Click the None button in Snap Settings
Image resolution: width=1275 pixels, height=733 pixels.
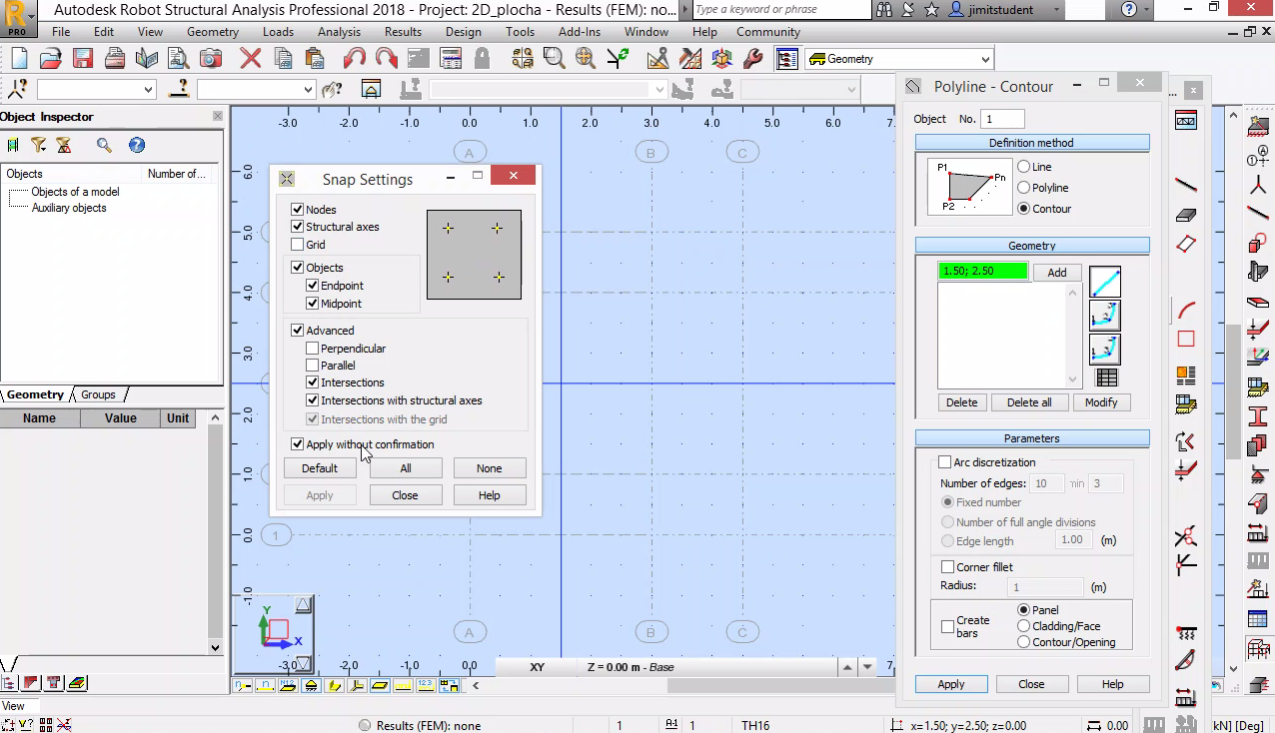tap(489, 468)
